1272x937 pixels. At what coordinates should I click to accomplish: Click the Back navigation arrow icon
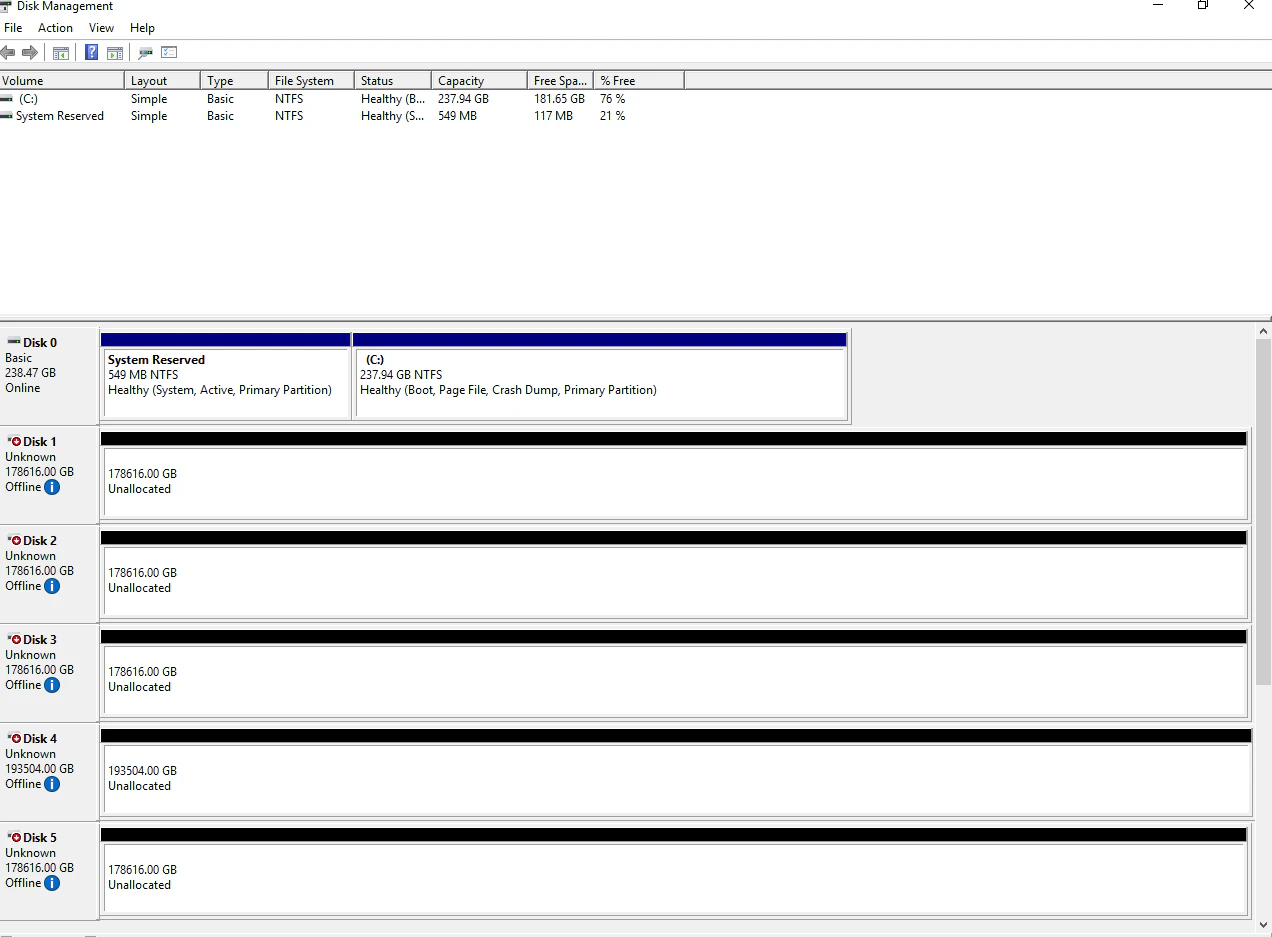(x=8, y=52)
